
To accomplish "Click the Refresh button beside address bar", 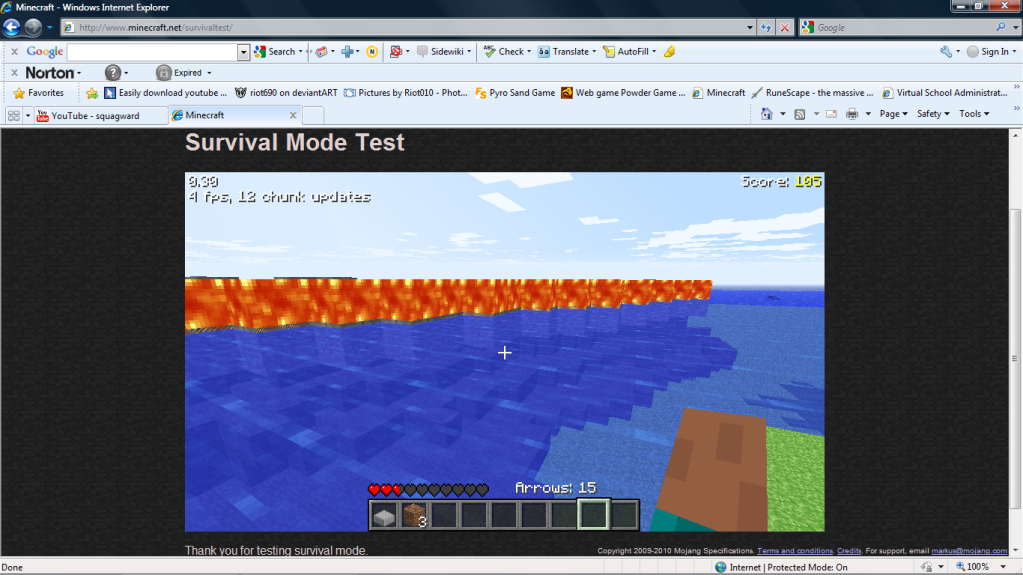I will coord(766,27).
